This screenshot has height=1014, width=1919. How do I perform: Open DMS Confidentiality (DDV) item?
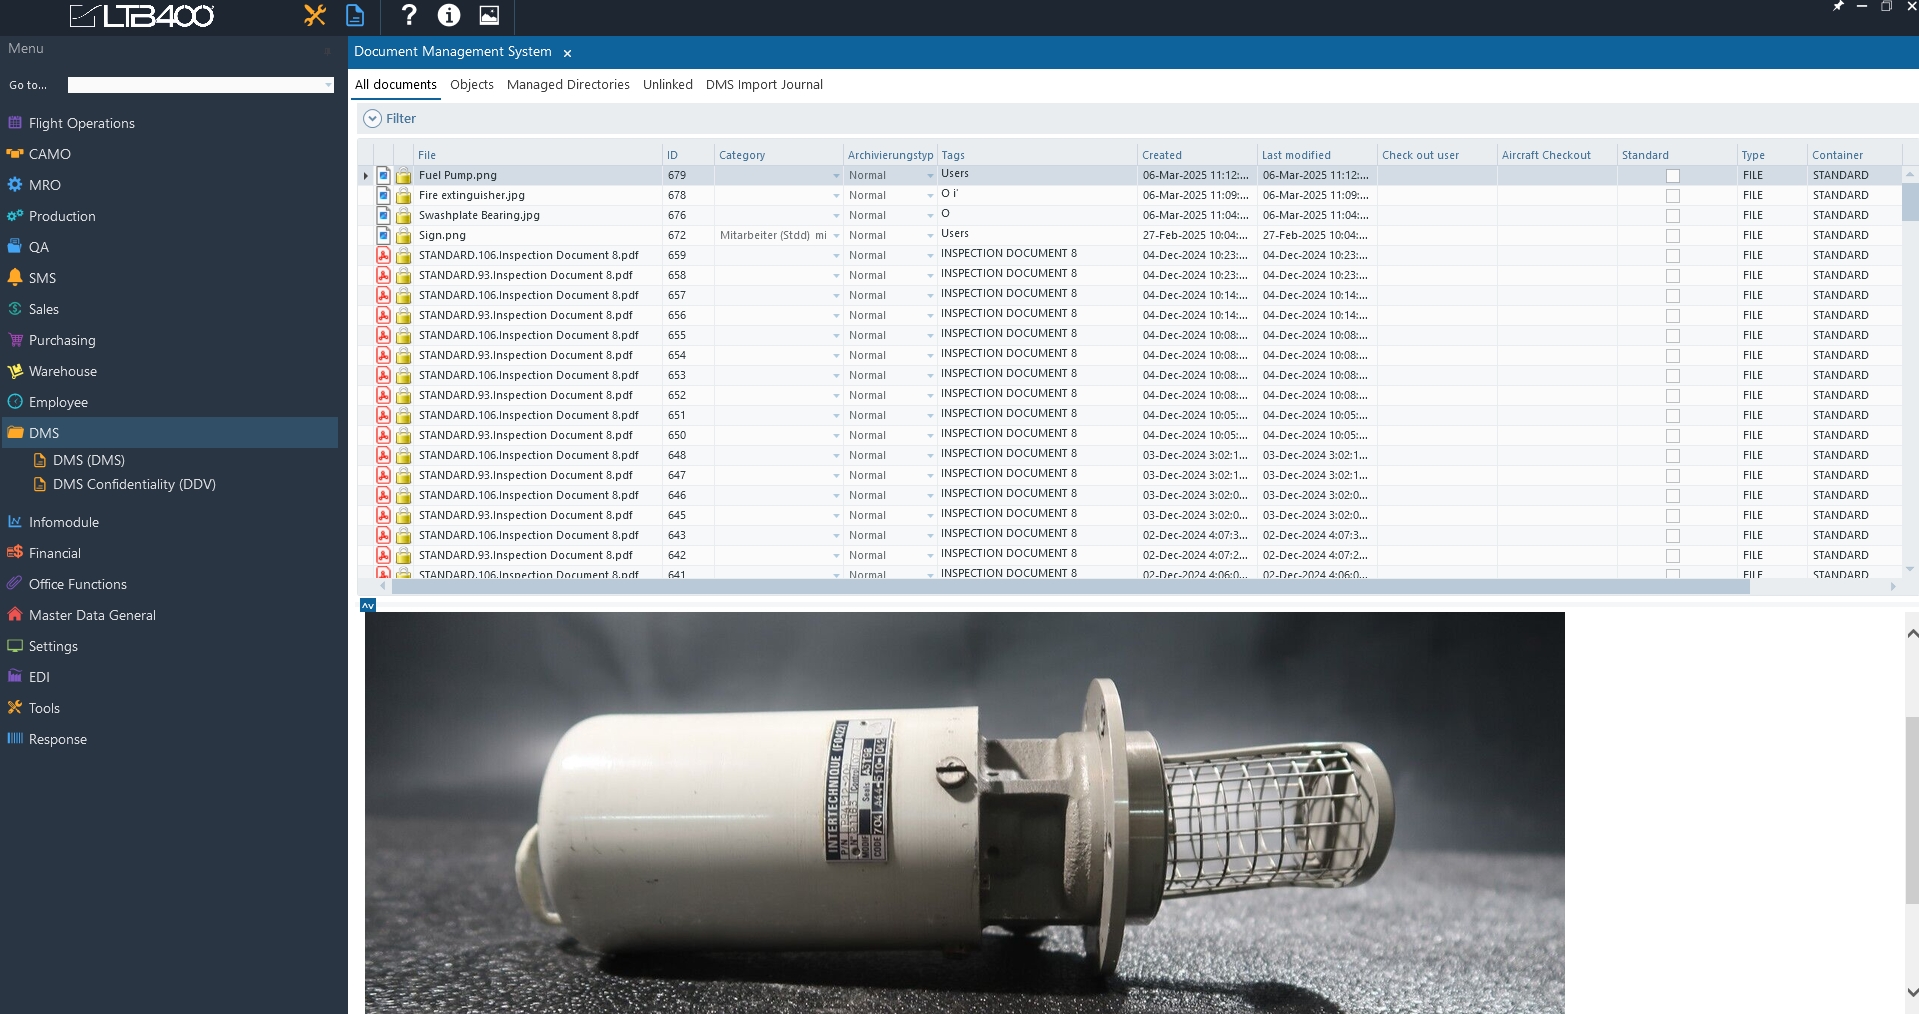[x=134, y=484]
